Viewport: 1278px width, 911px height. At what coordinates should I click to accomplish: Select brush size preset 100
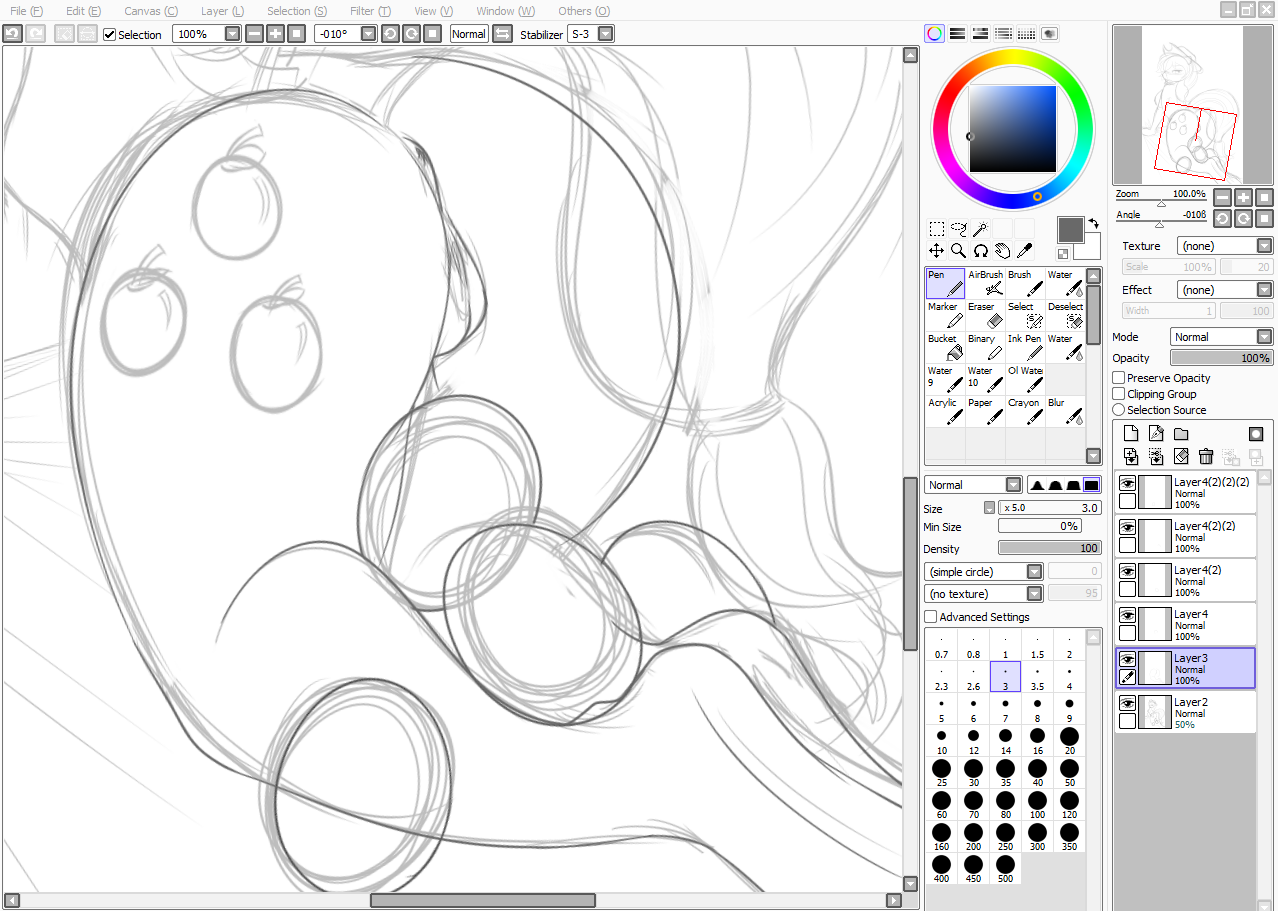point(1037,805)
